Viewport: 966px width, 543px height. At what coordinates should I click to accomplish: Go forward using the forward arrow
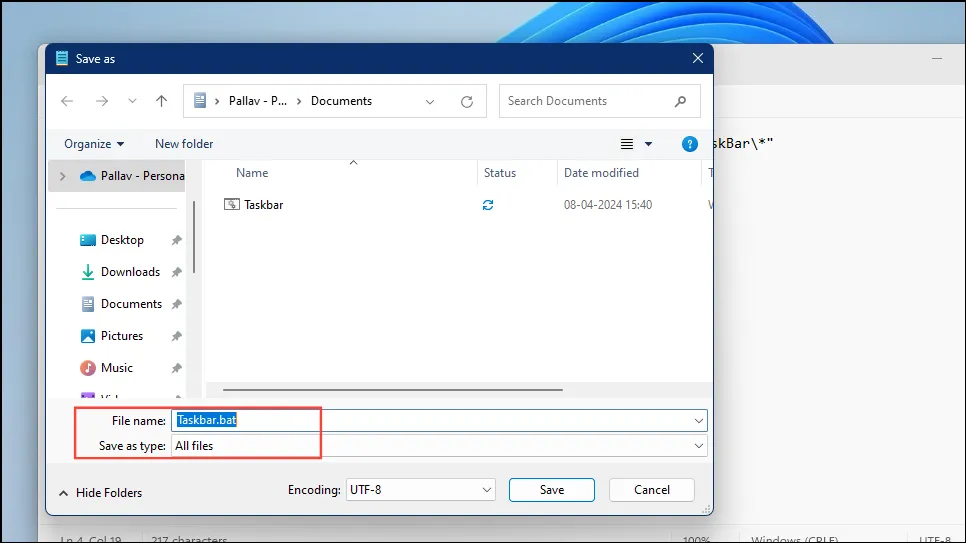pos(102,101)
